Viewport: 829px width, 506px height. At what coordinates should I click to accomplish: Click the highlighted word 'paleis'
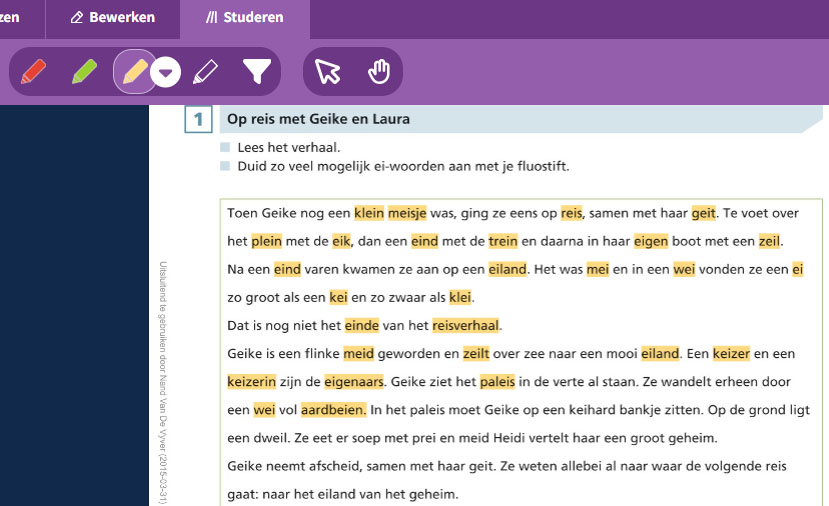tap(497, 381)
